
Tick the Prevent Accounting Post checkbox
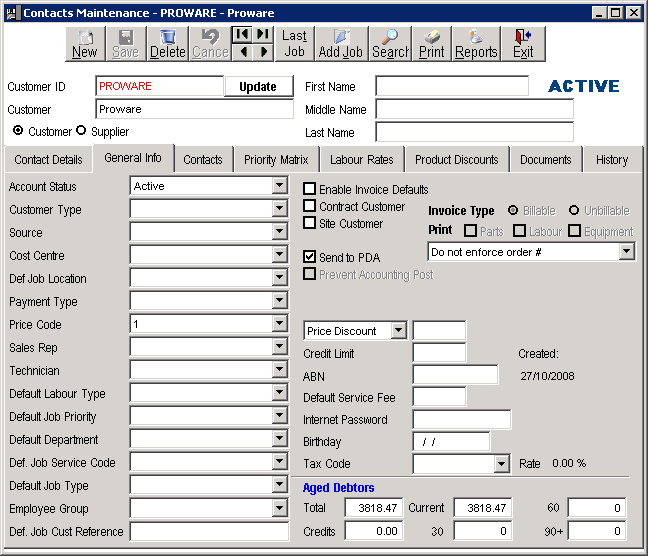tap(309, 274)
